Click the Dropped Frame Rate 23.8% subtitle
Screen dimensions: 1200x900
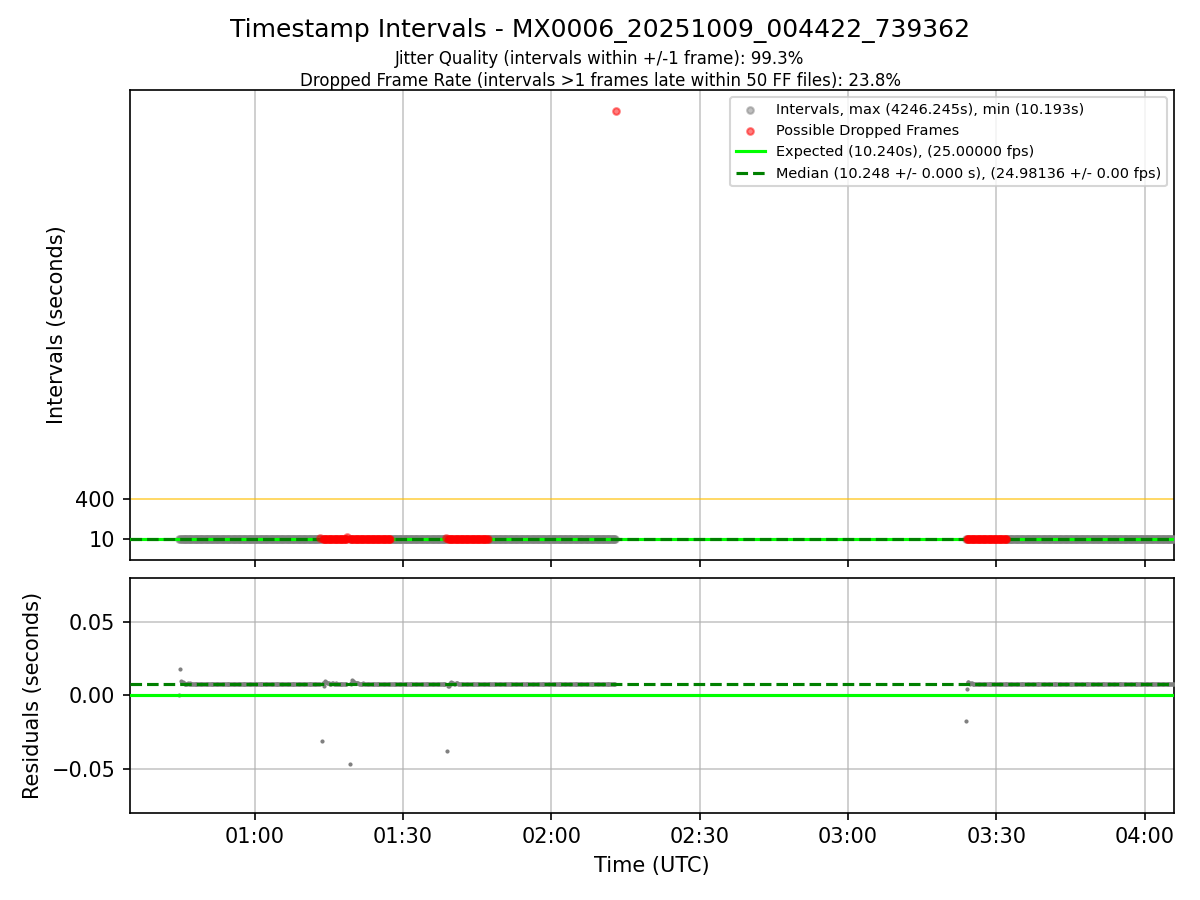pyautogui.click(x=600, y=80)
